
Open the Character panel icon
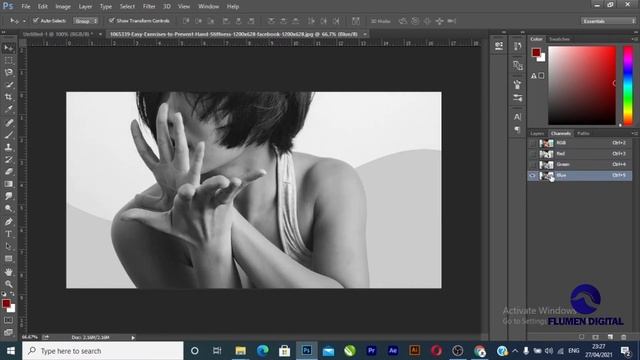[518, 117]
